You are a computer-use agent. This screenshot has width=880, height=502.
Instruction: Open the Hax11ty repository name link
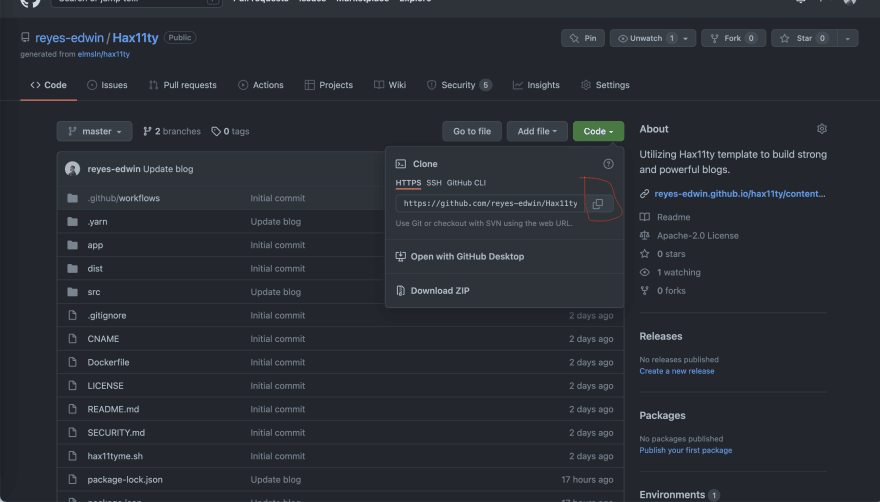(135, 38)
